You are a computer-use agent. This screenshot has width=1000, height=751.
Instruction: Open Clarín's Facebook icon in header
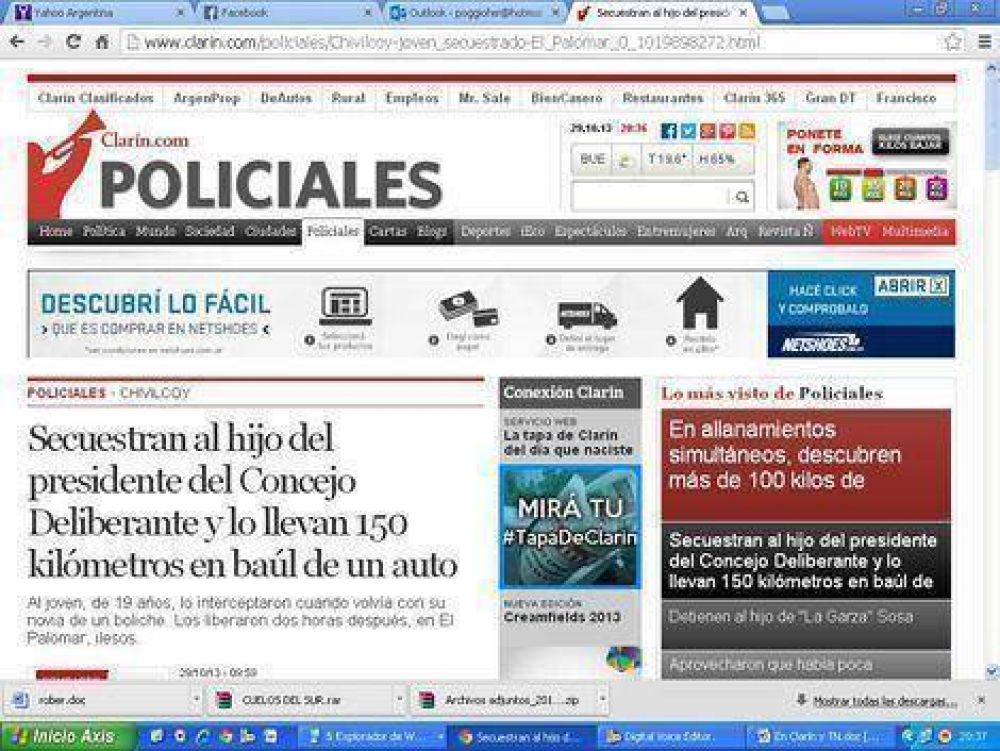(668, 131)
